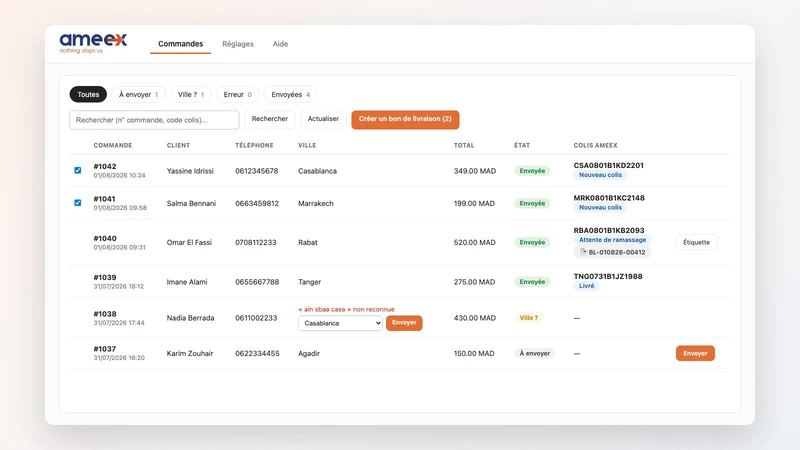800x450 pixels.
Task: Open the Commandes tab
Action: click(x=181, y=44)
